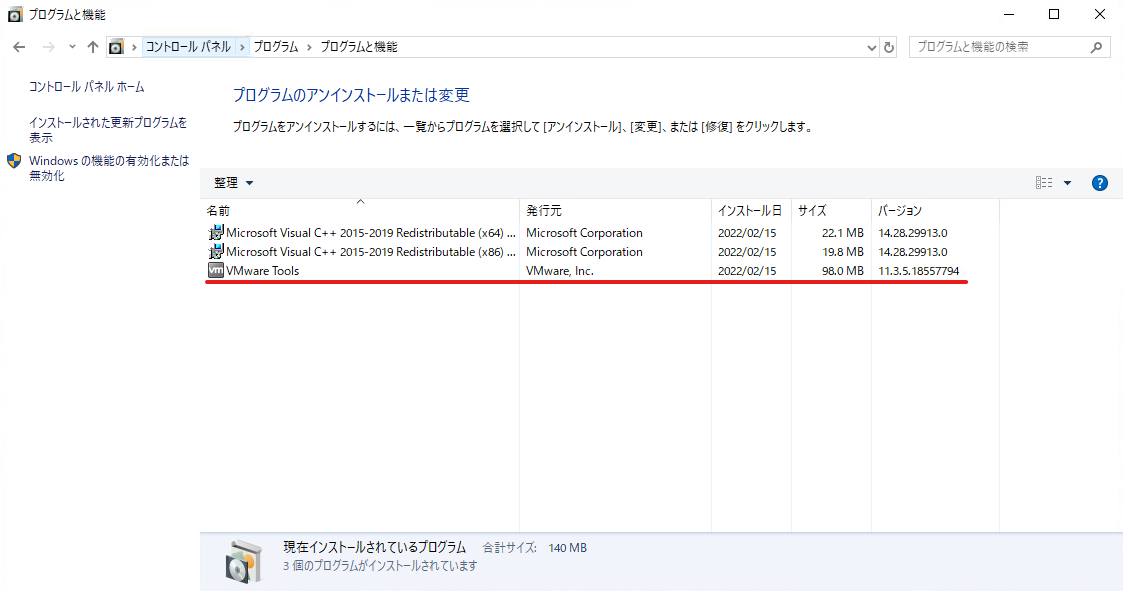Click the search magnifier icon

point(1096,47)
